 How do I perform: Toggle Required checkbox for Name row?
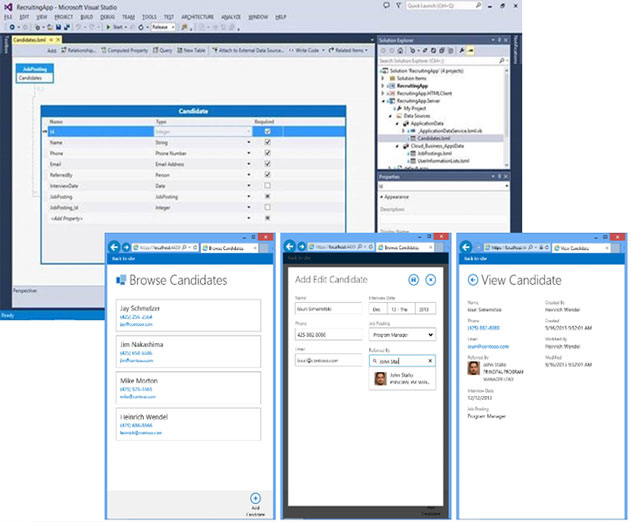(268, 142)
